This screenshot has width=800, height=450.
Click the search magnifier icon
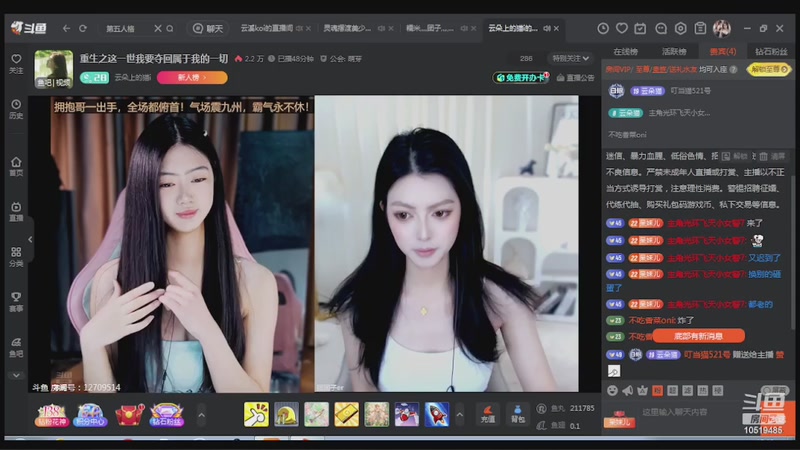coord(170,29)
